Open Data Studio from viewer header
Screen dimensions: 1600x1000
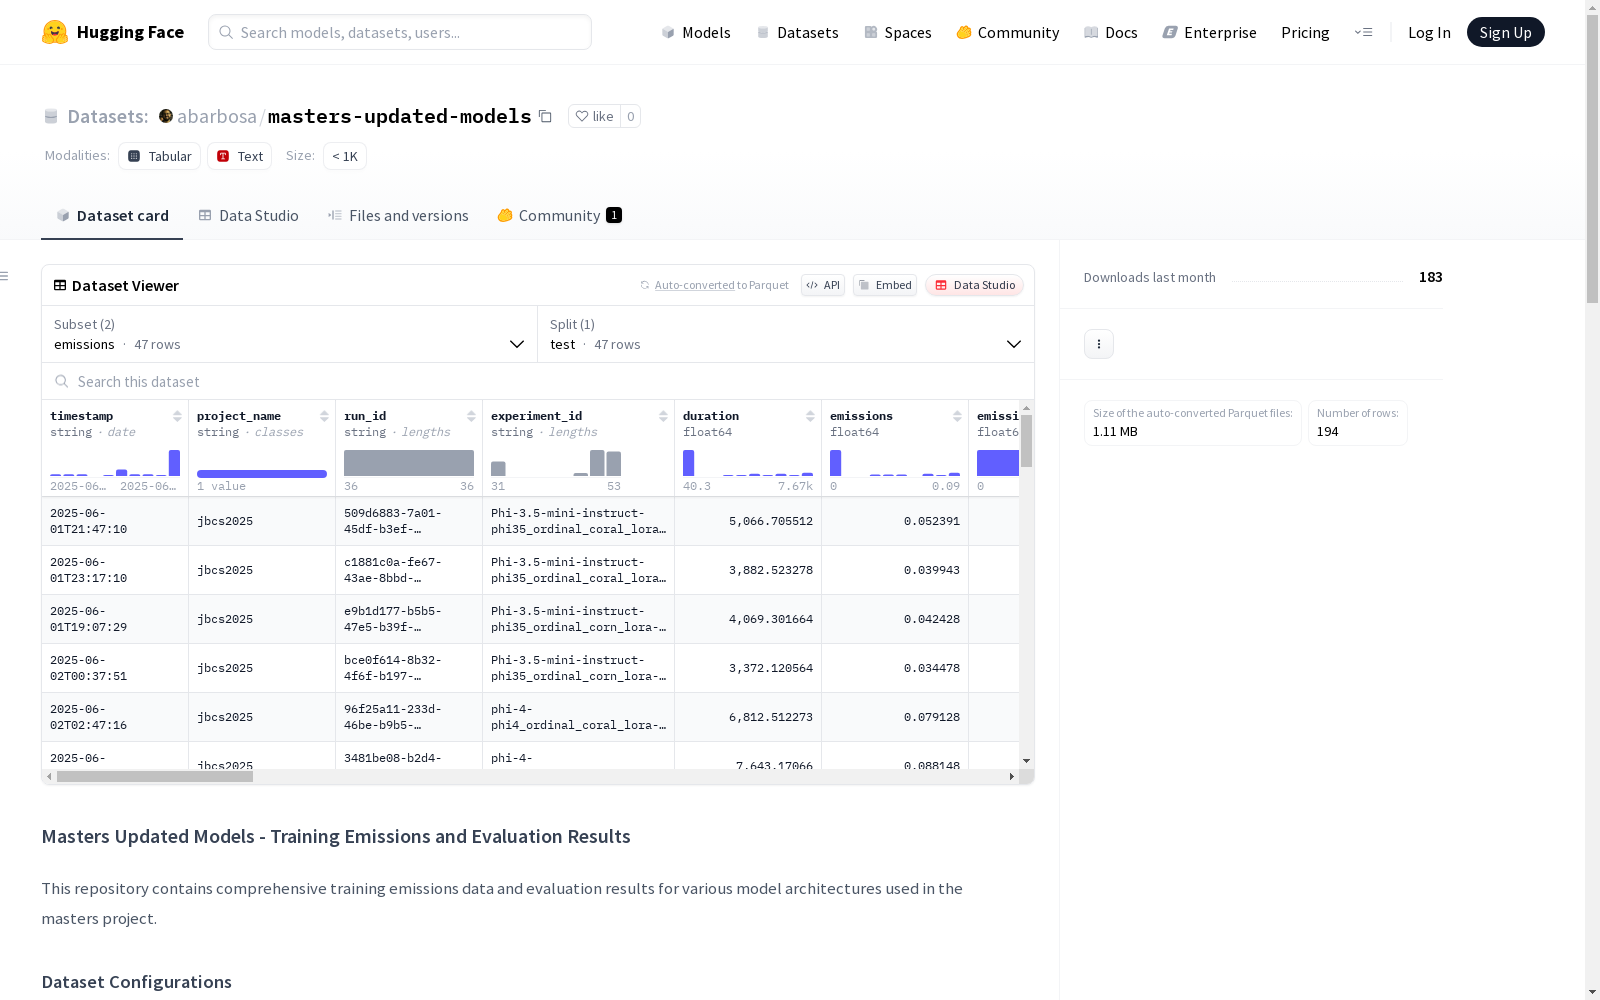[x=975, y=285]
